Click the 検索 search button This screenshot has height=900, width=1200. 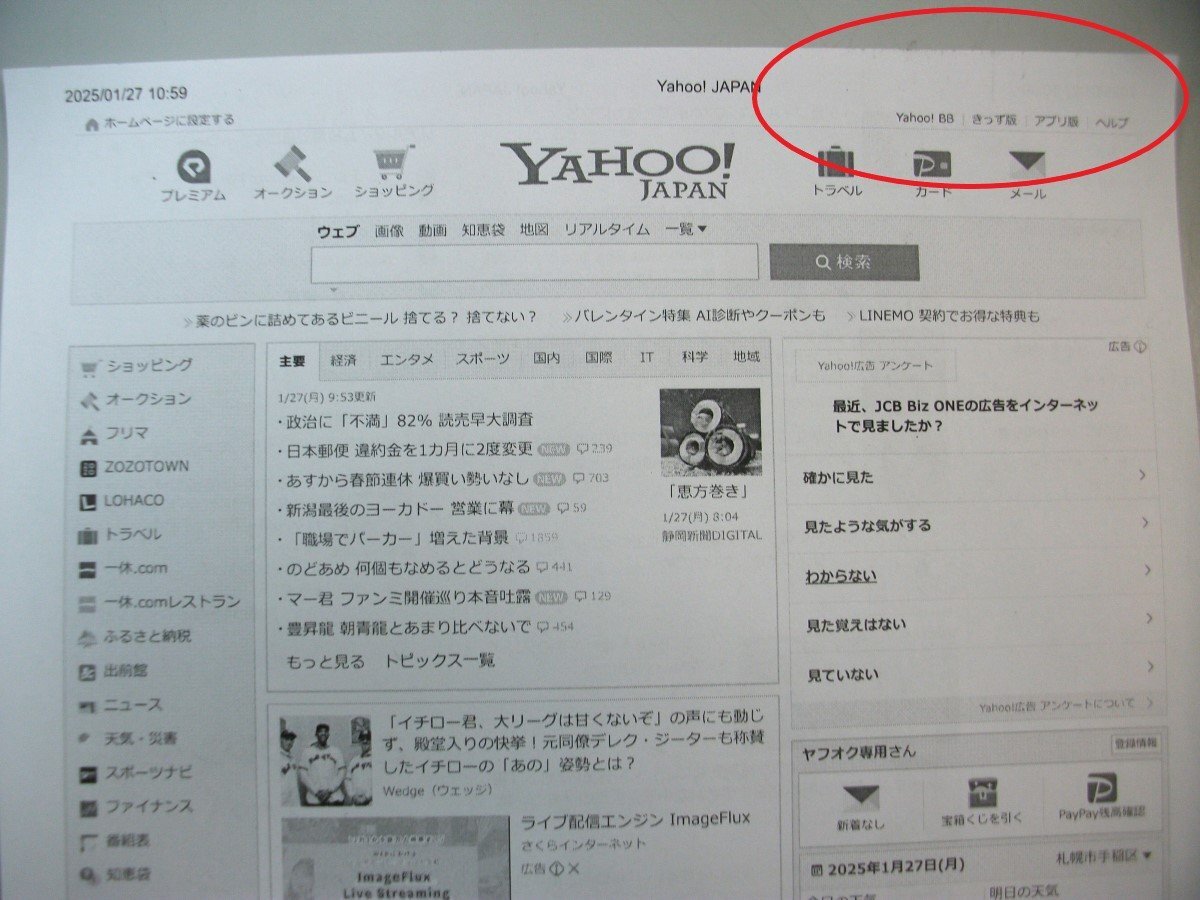pyautogui.click(x=844, y=262)
